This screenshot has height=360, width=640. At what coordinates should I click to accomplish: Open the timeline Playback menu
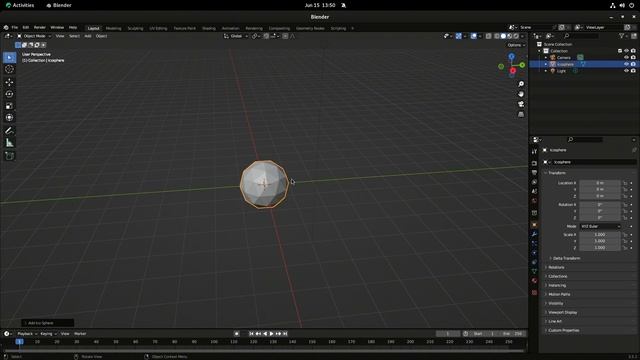tap(27, 334)
